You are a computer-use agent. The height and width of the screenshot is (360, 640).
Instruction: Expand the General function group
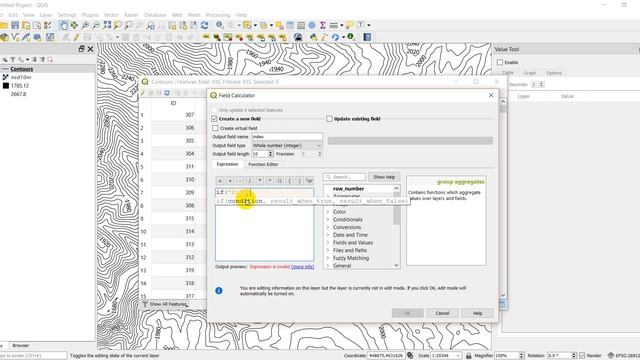click(328, 266)
